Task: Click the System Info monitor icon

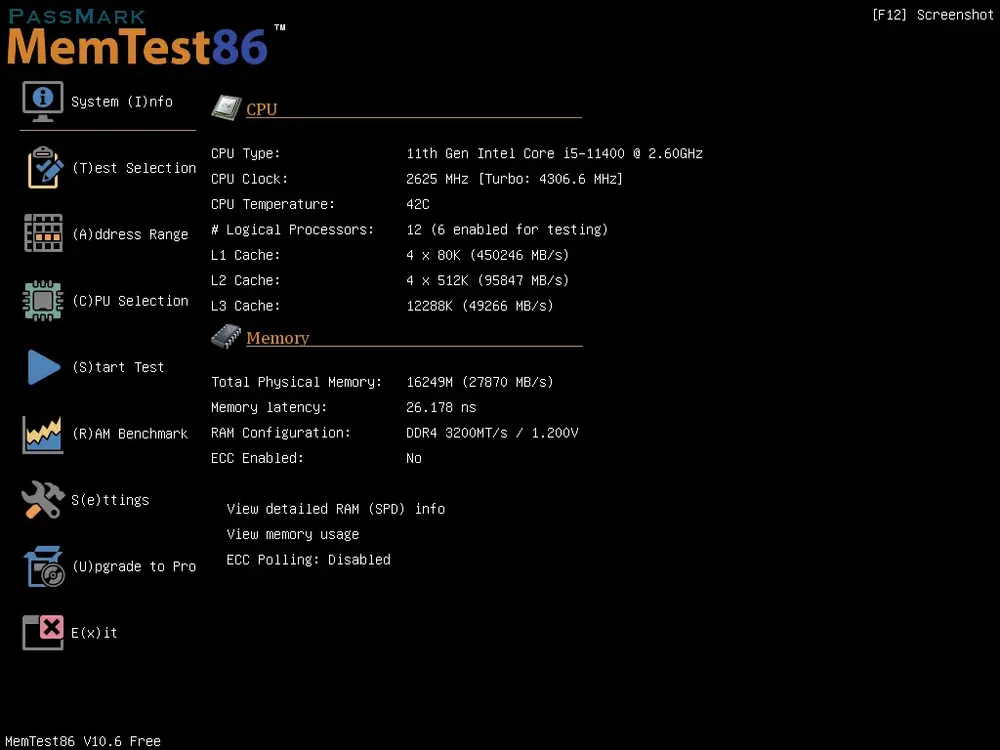Action: [43, 101]
